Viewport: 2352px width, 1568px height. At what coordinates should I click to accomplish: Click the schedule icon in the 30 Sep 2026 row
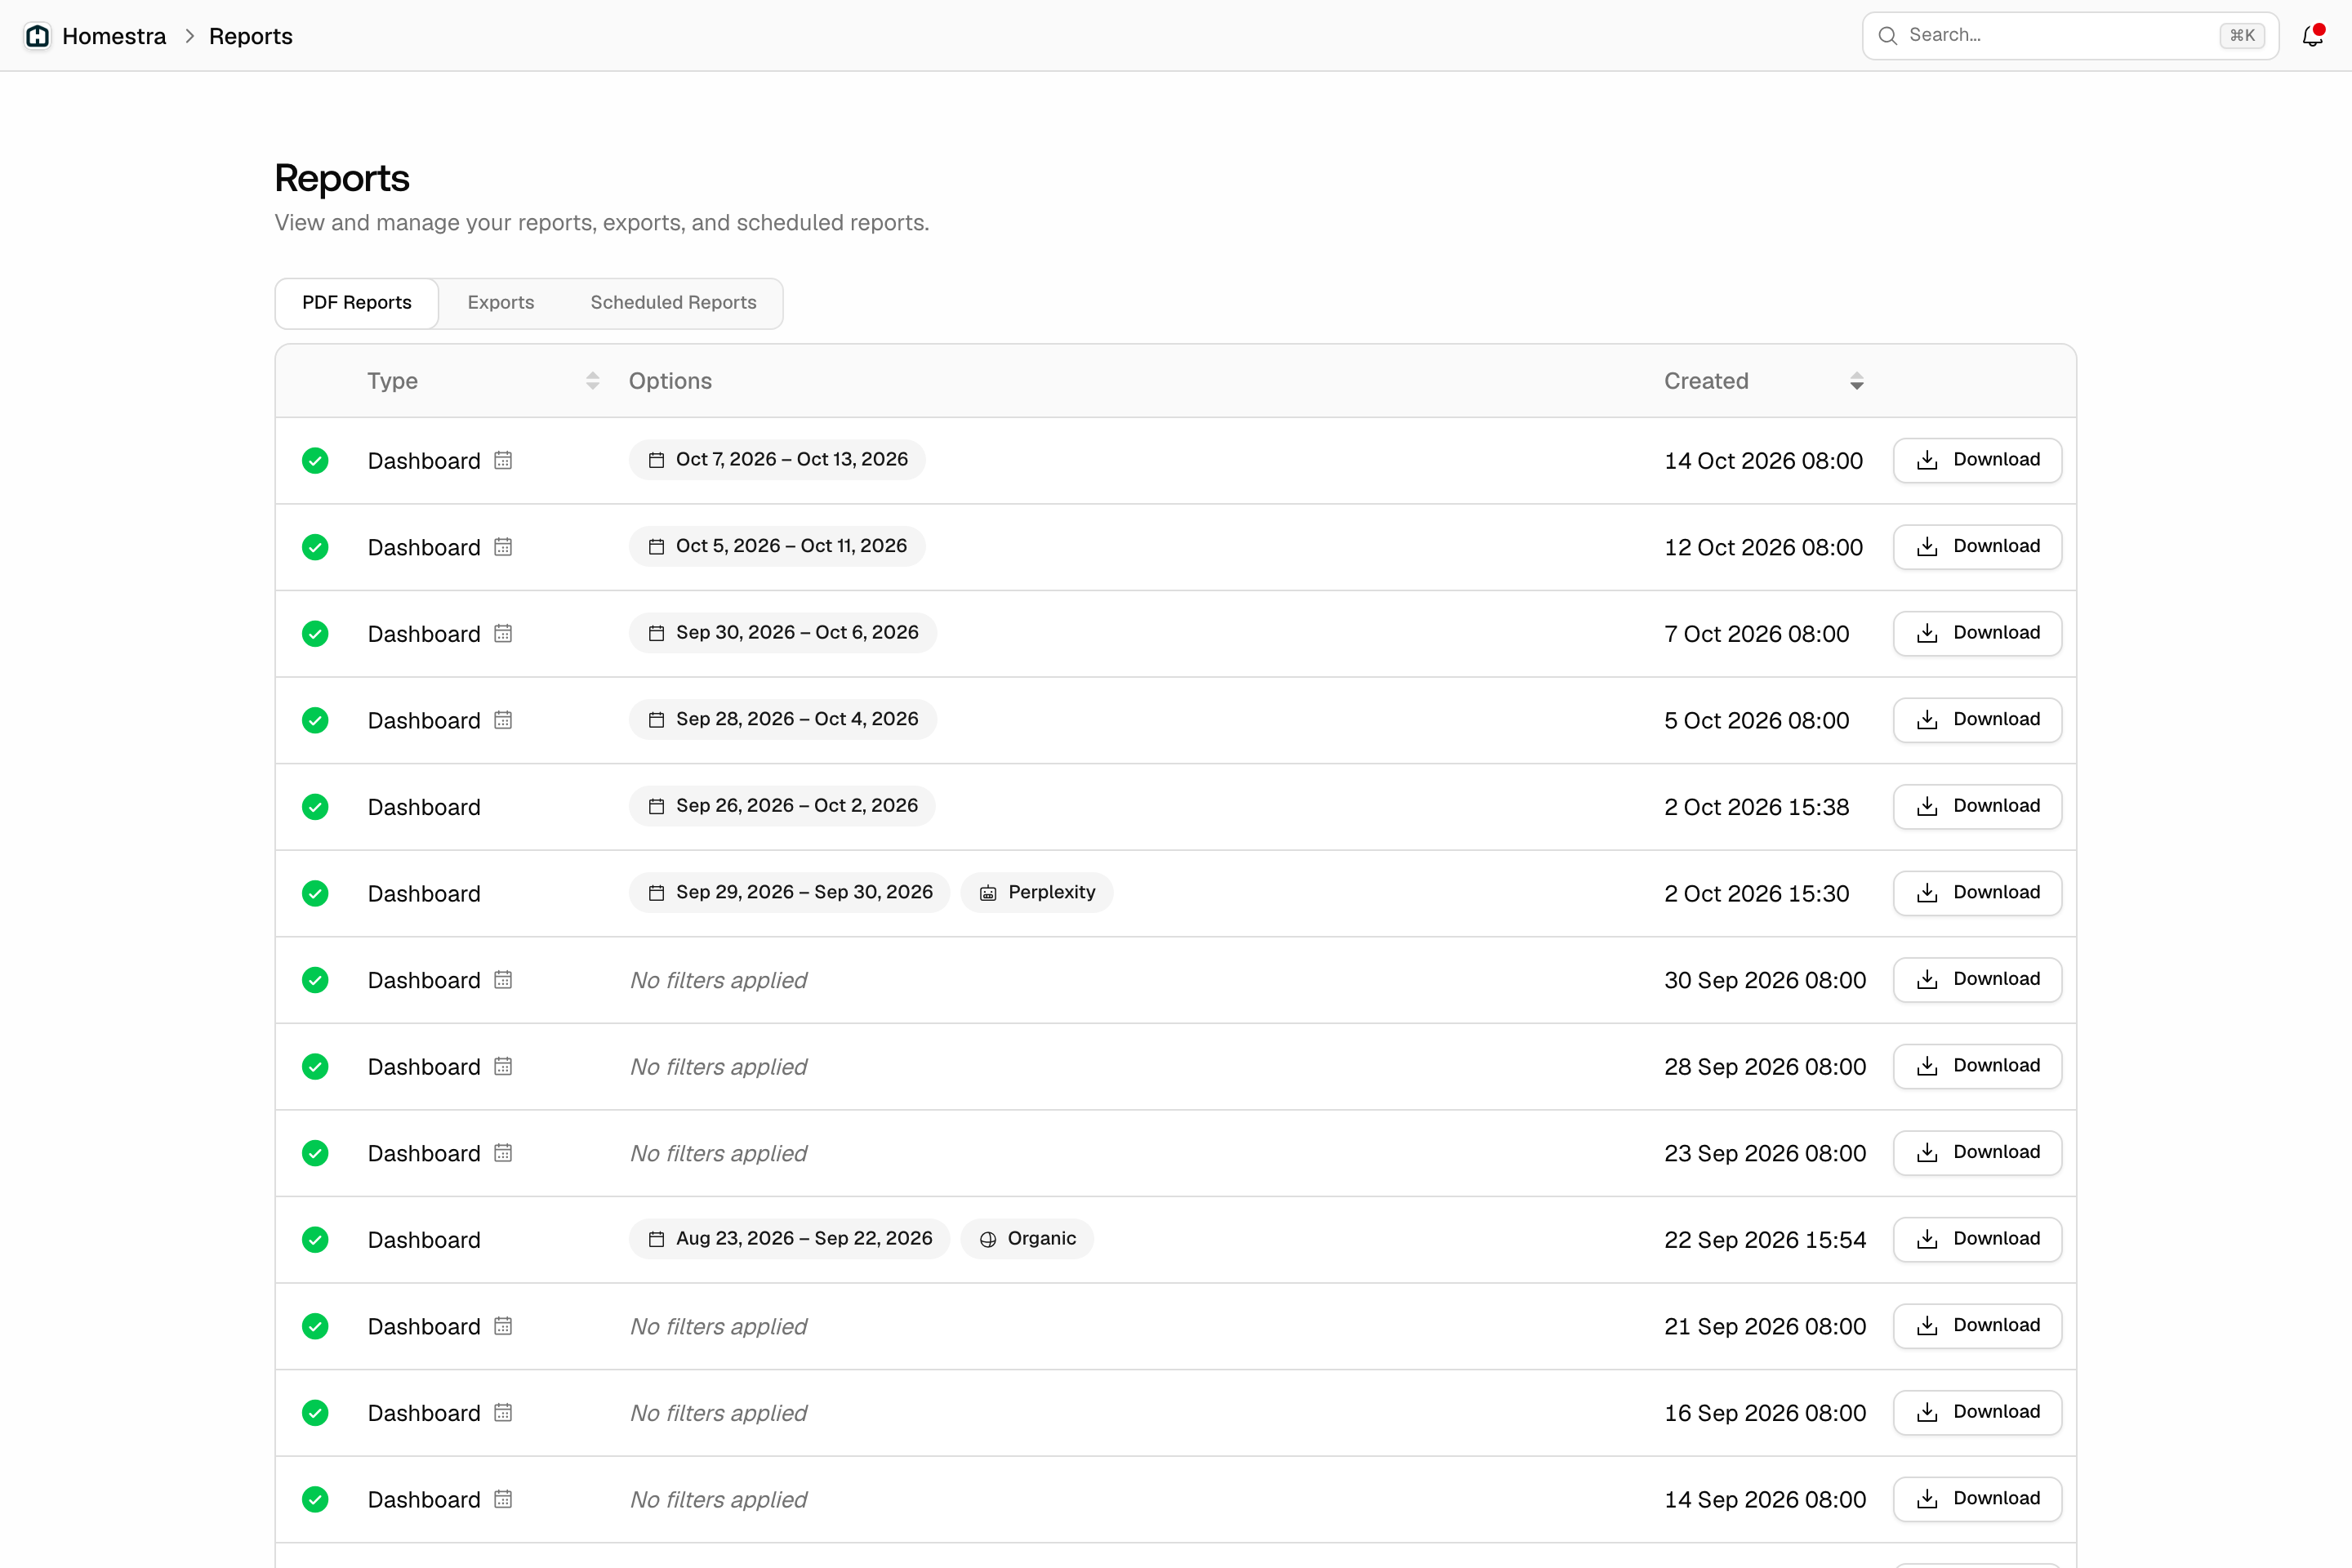503,980
